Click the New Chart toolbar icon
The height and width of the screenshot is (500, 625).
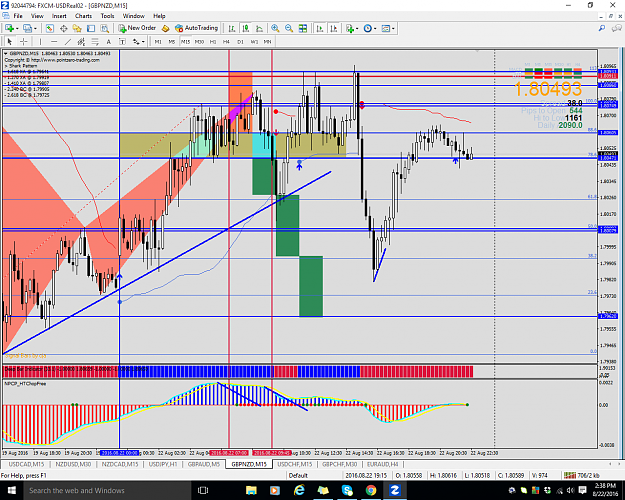click(x=10, y=28)
